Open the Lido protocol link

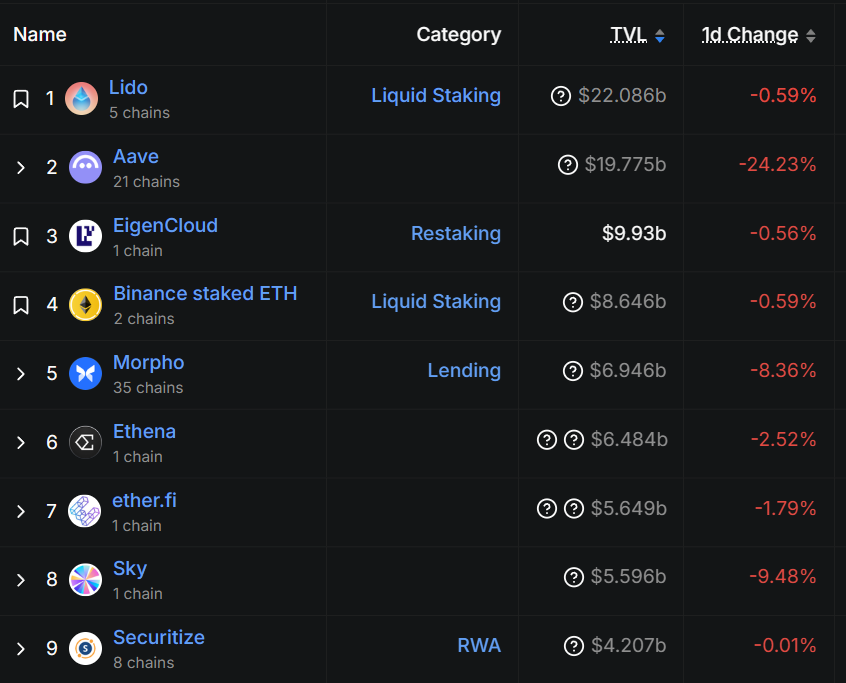coord(128,87)
